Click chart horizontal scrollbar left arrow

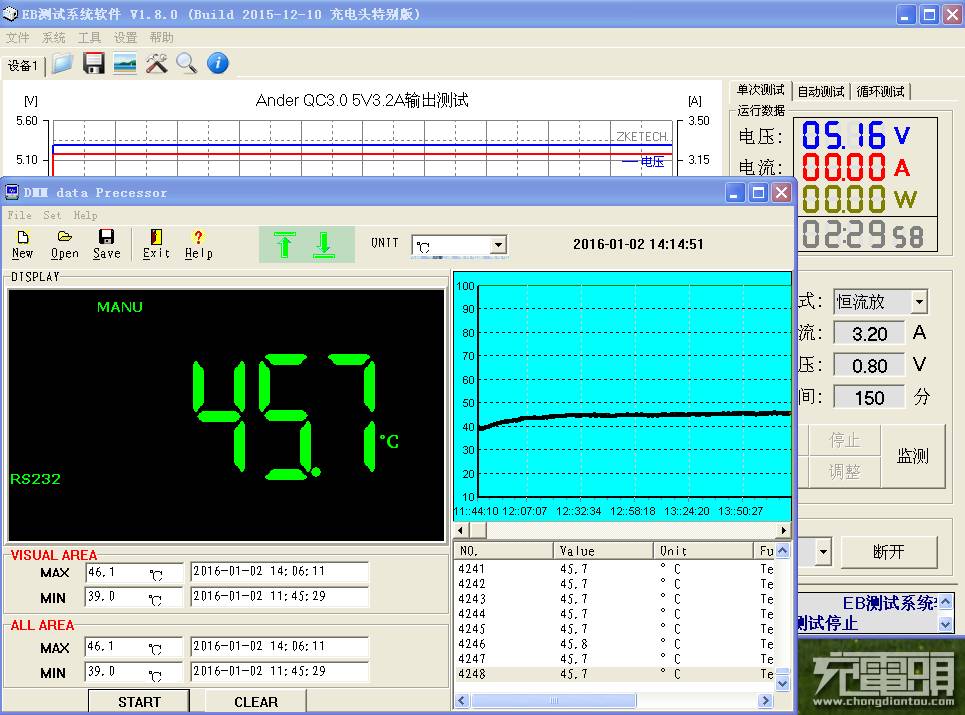point(461,530)
